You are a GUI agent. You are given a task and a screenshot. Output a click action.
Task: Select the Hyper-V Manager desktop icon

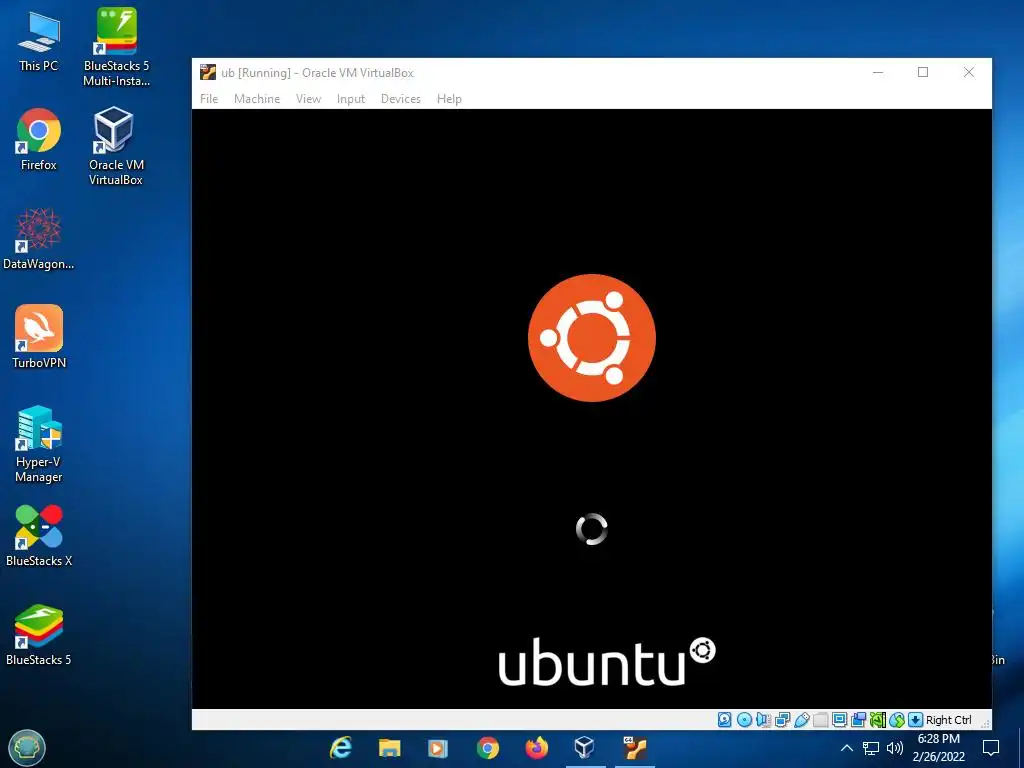39,444
